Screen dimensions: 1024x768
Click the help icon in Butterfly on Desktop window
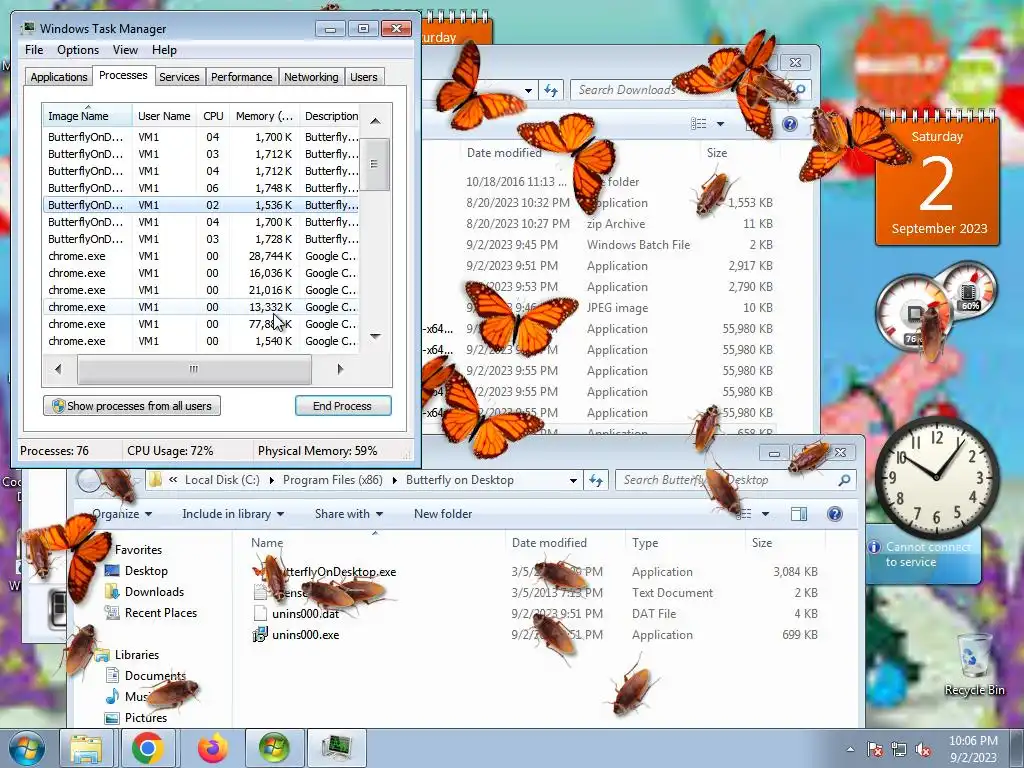tap(835, 514)
